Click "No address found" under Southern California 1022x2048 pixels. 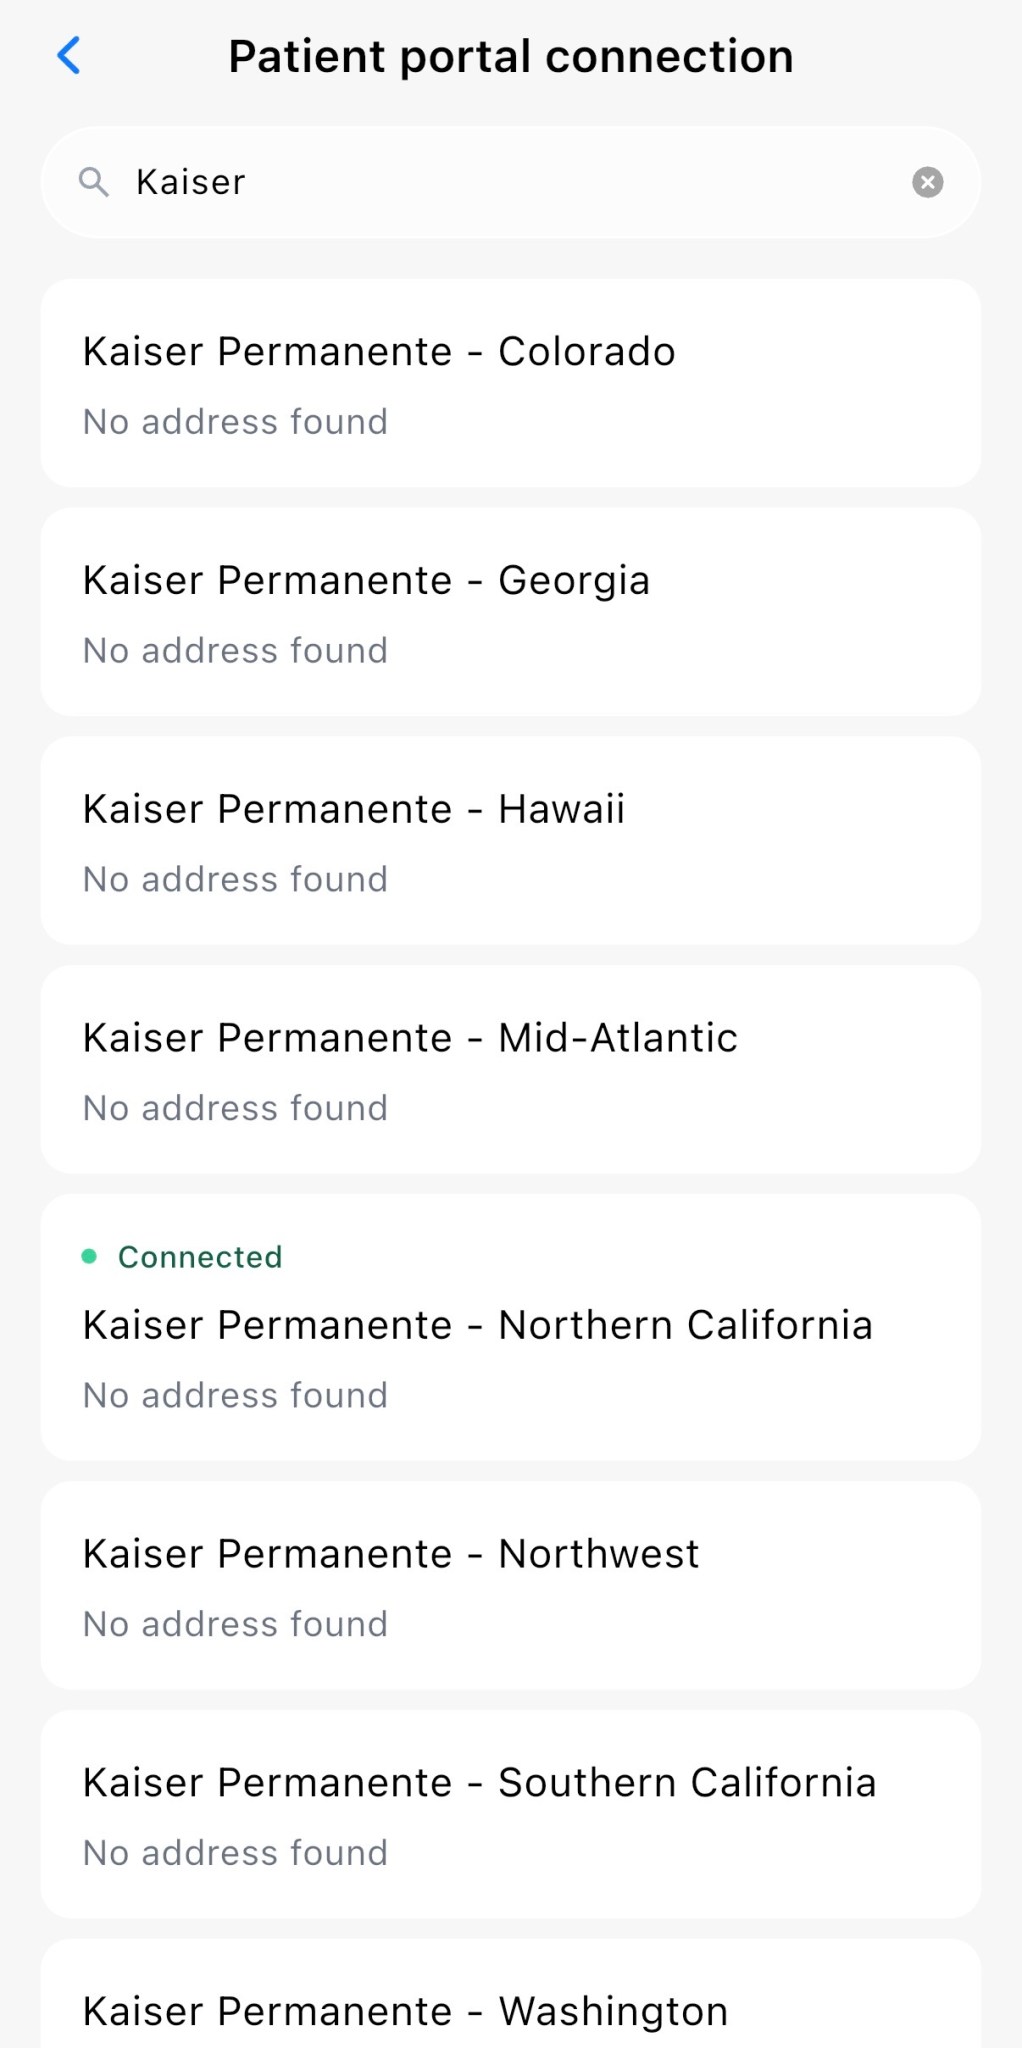(x=235, y=1854)
